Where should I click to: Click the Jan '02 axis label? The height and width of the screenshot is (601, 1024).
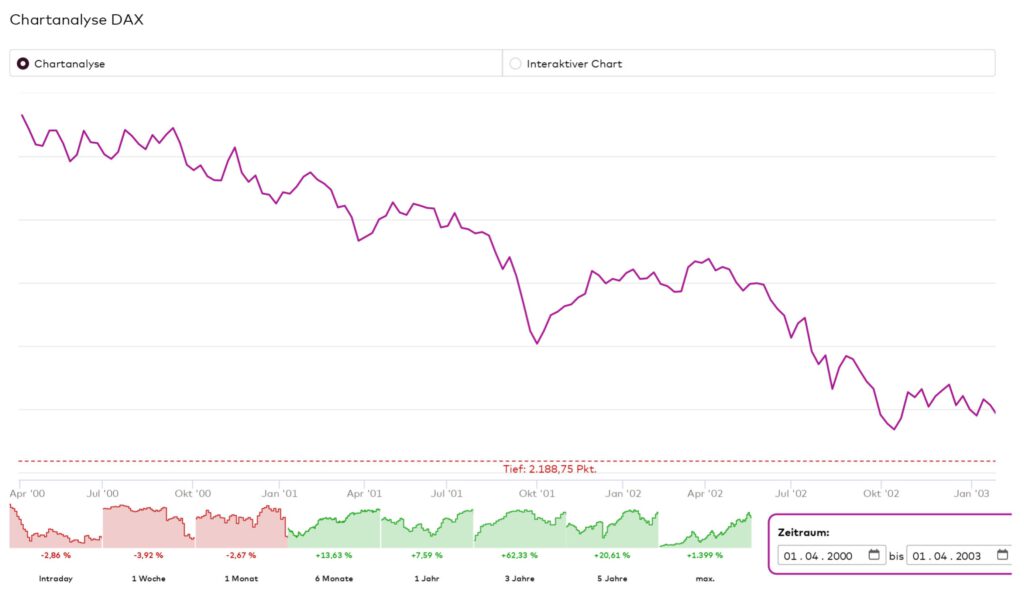click(x=623, y=493)
